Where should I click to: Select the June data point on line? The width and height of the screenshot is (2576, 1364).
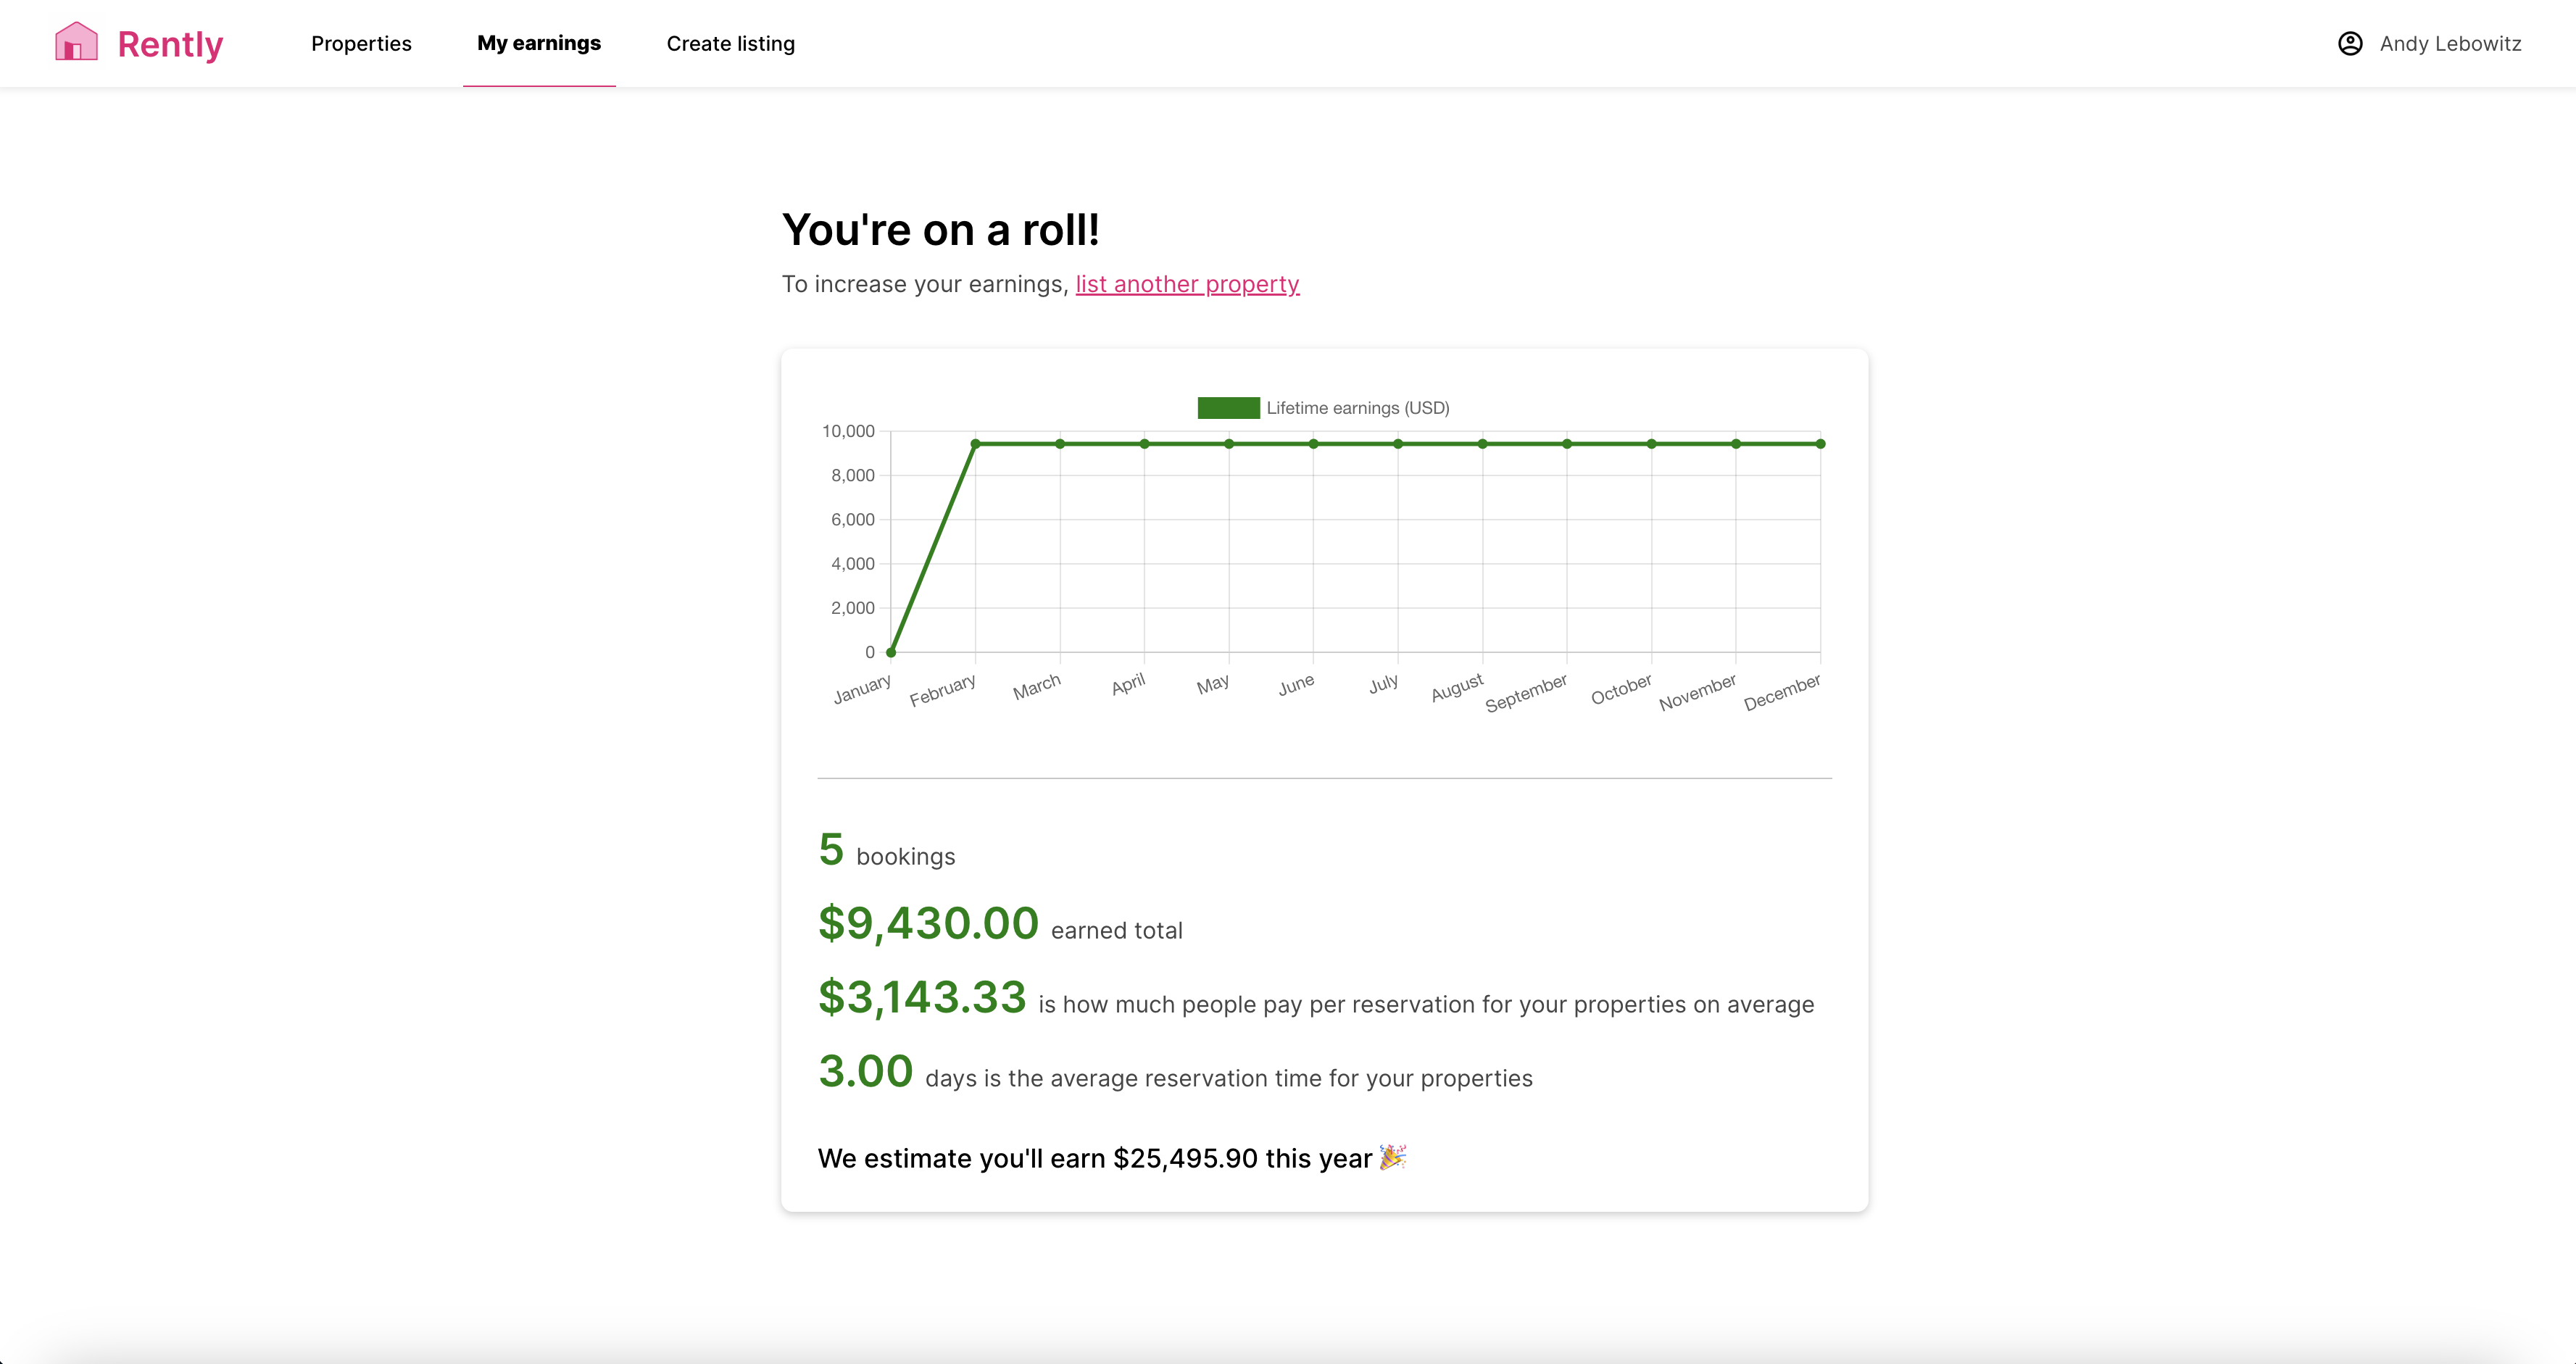click(1314, 444)
